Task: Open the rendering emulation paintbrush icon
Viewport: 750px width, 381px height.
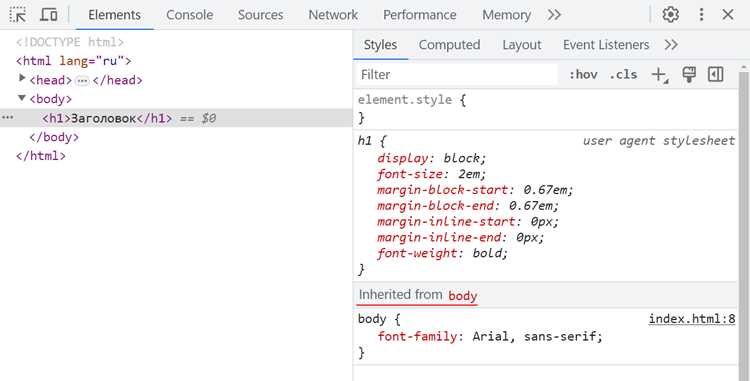Action: point(689,75)
